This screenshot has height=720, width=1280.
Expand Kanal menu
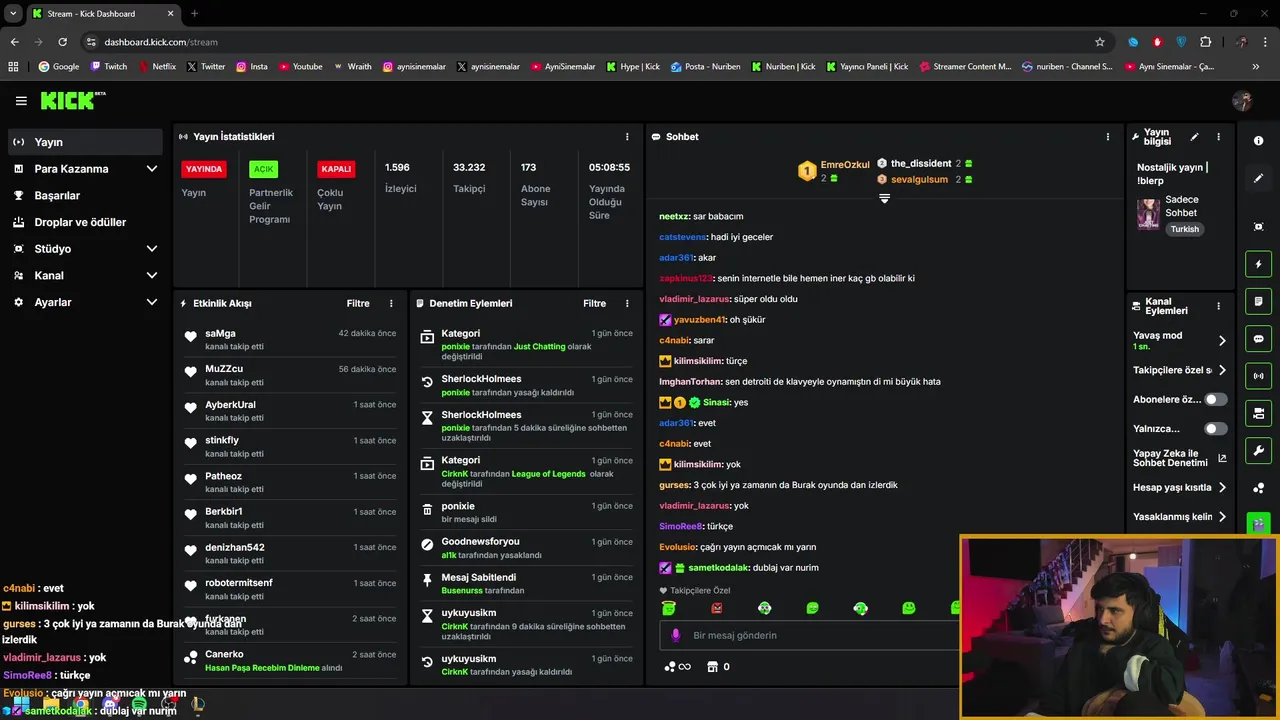[152, 275]
